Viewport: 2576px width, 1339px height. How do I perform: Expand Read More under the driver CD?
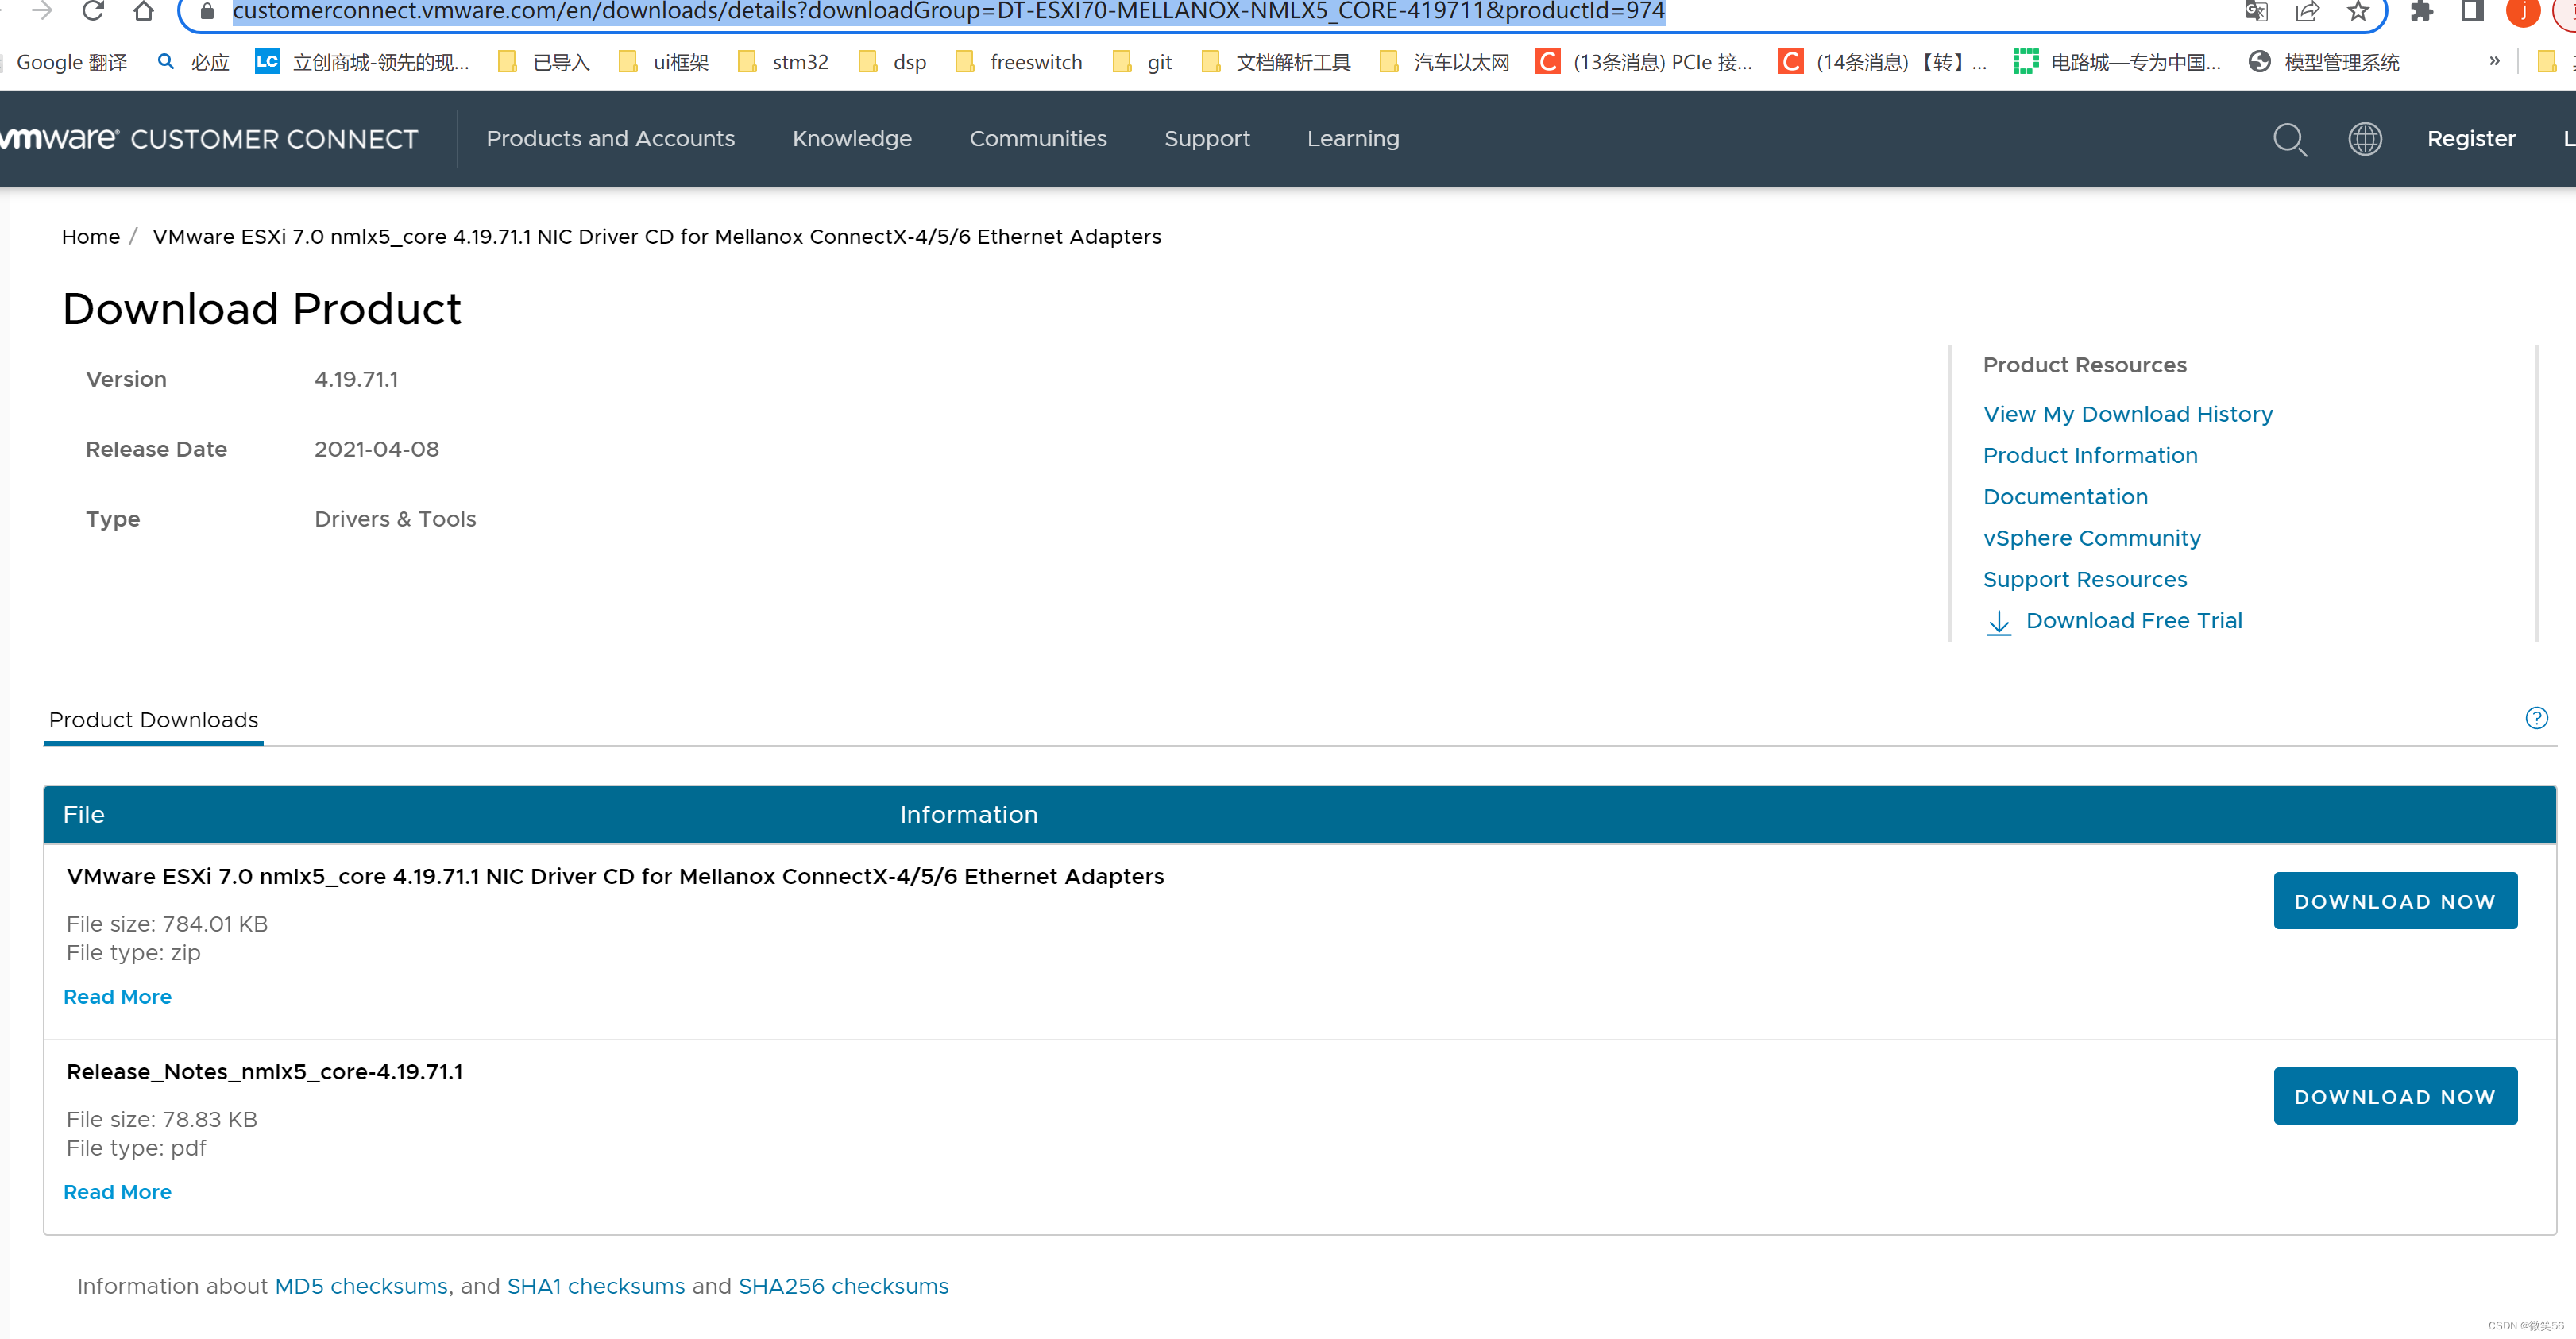click(x=117, y=996)
